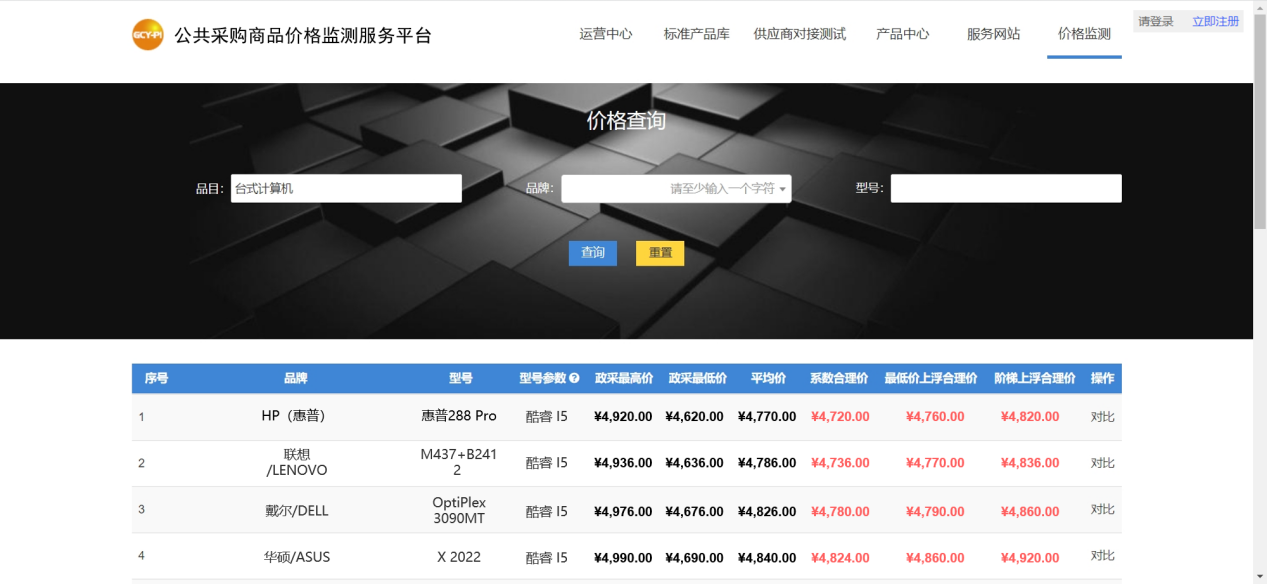
Task: Go to the 标准产品库 menu item
Action: click(x=696, y=34)
